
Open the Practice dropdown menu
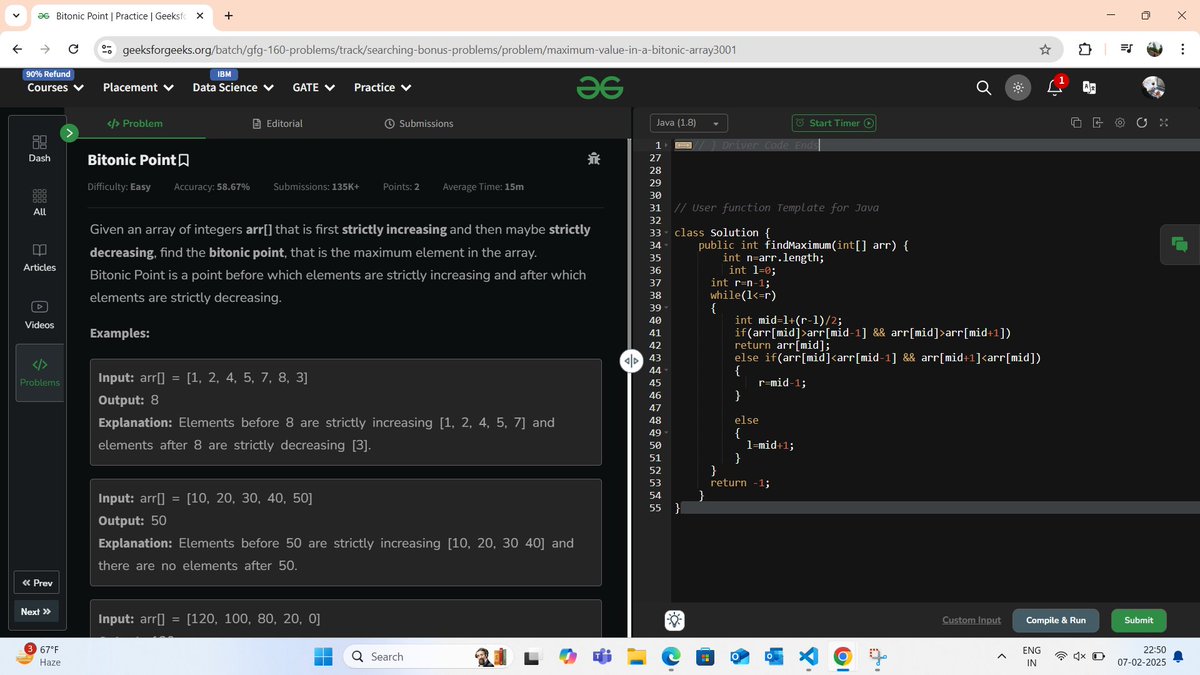[x=383, y=87]
